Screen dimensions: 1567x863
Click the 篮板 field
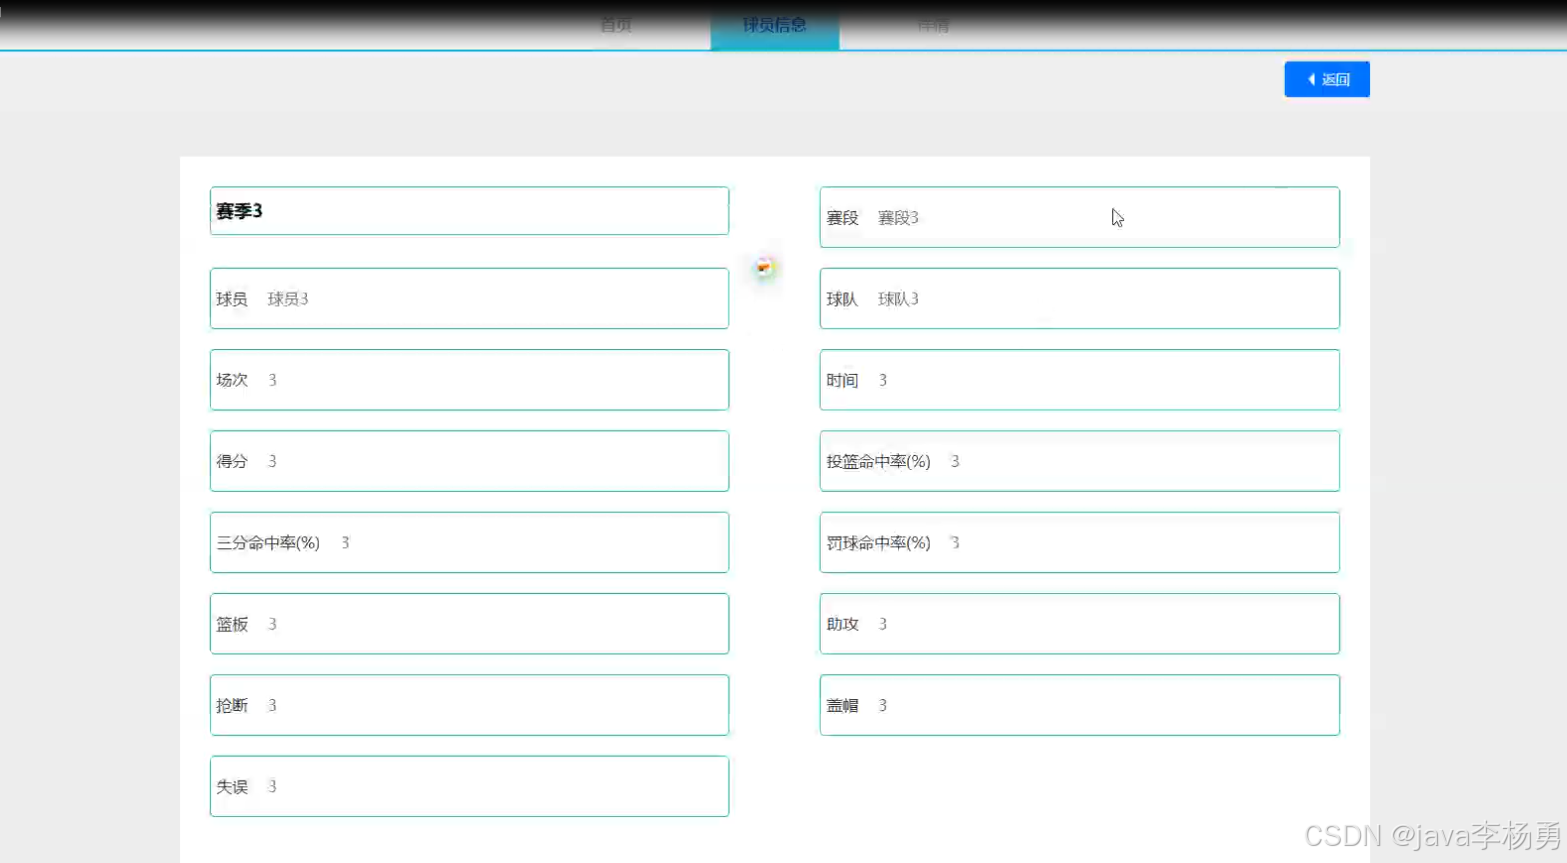(469, 624)
